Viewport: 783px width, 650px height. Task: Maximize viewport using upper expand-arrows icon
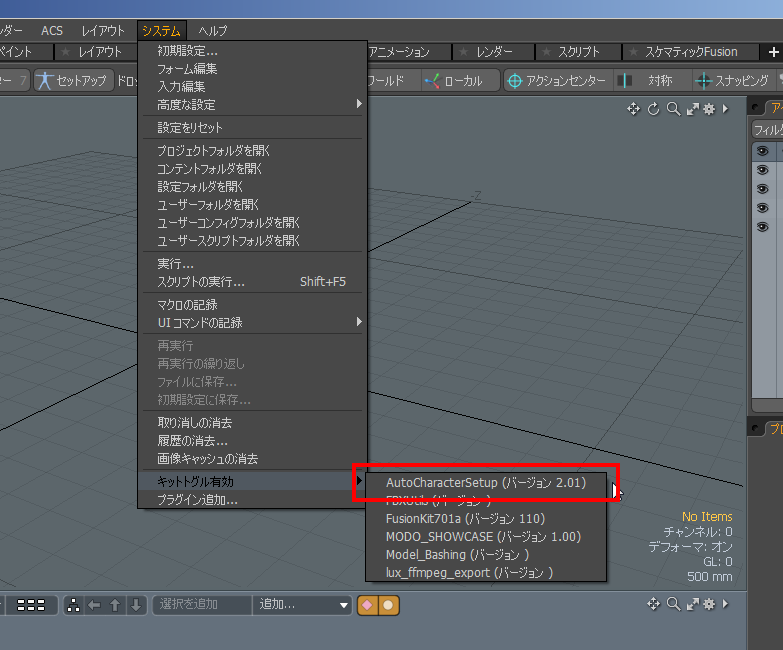(693, 109)
